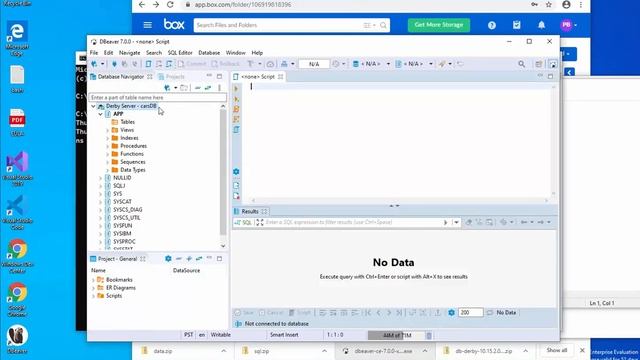Expand the NULLID schema
This screenshot has height=360, width=640.
(100, 178)
